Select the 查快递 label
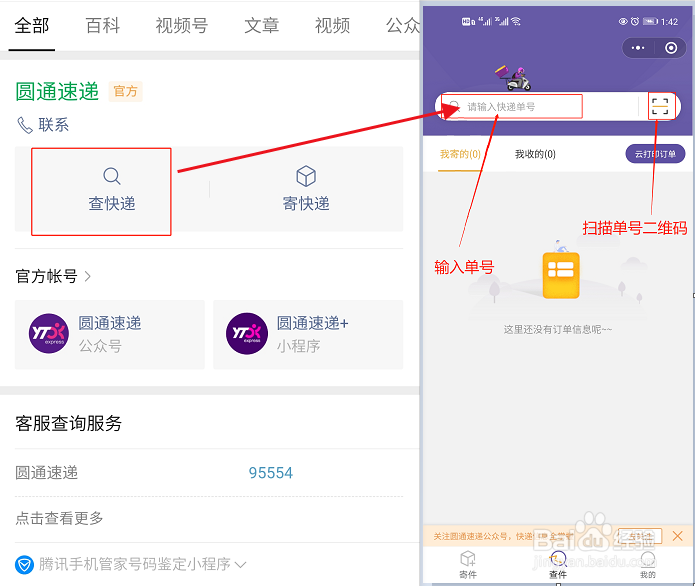 click(x=112, y=203)
